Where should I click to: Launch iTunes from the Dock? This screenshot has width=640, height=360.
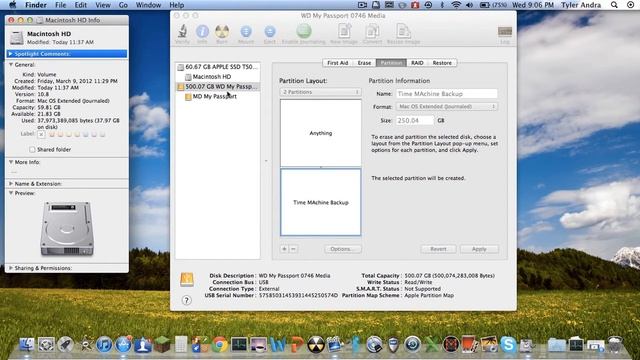[x=104, y=345]
